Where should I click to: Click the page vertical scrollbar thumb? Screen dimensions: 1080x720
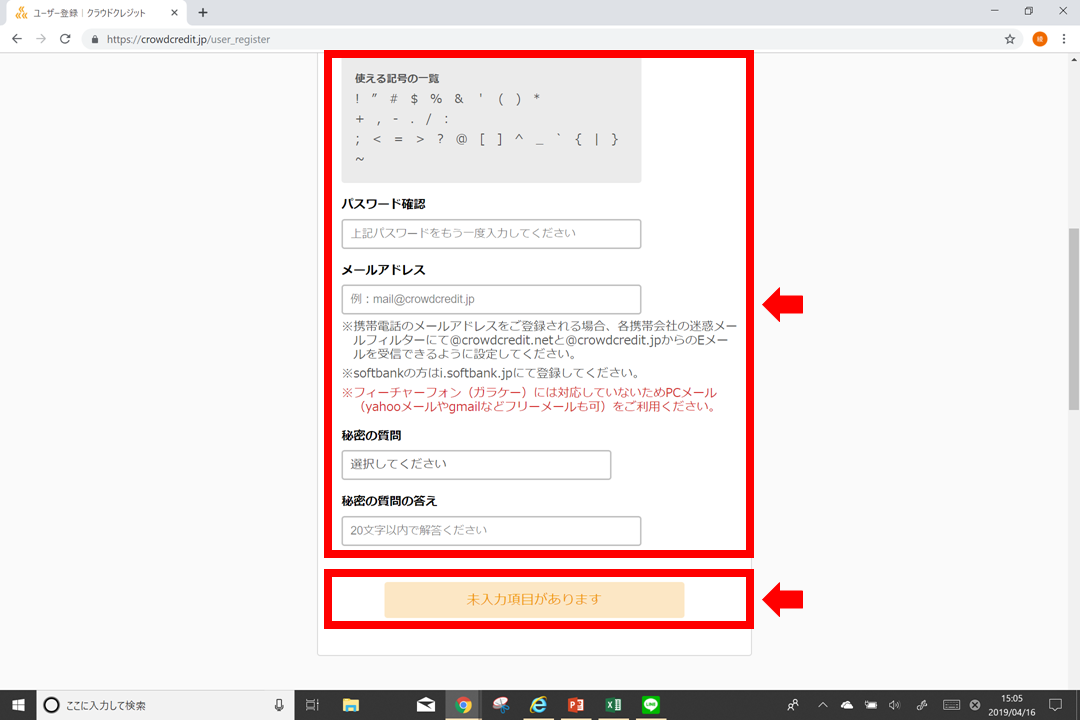tap(1074, 319)
